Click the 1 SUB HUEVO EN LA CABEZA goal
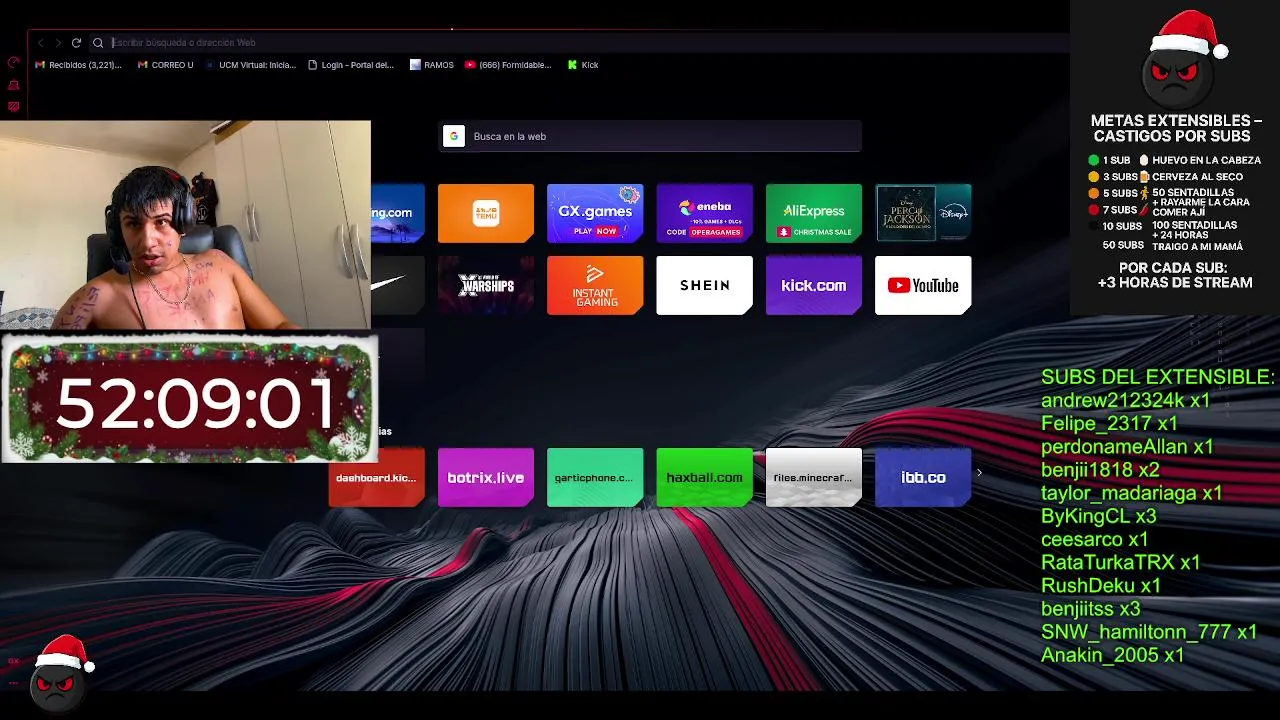 [x=1174, y=160]
